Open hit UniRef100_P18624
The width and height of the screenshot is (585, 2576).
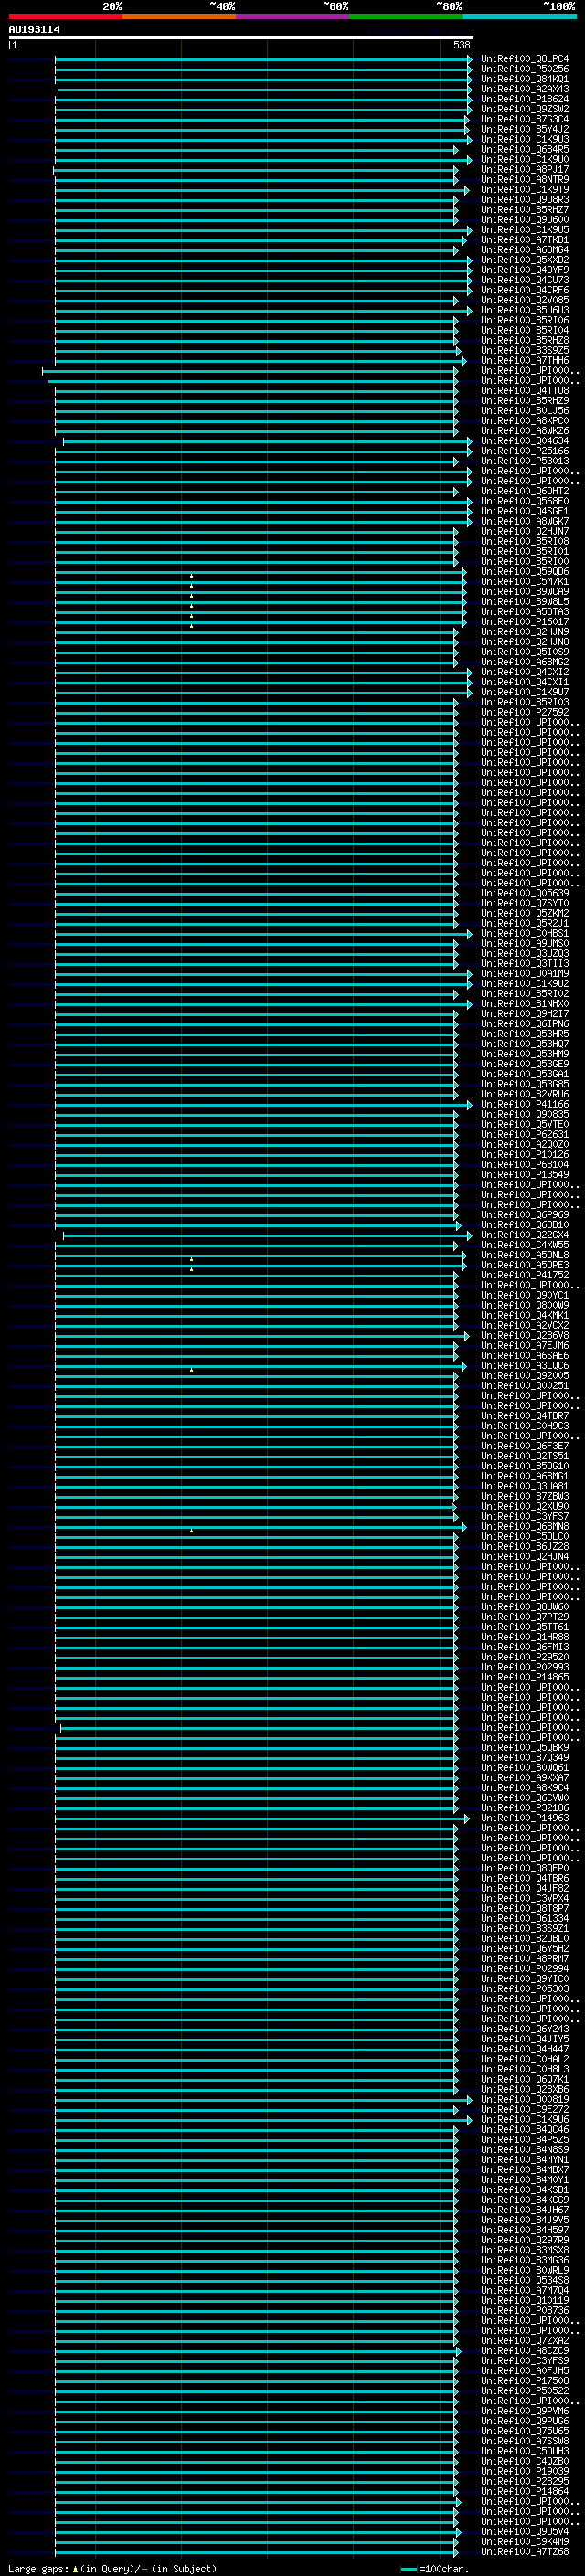tap(524, 99)
